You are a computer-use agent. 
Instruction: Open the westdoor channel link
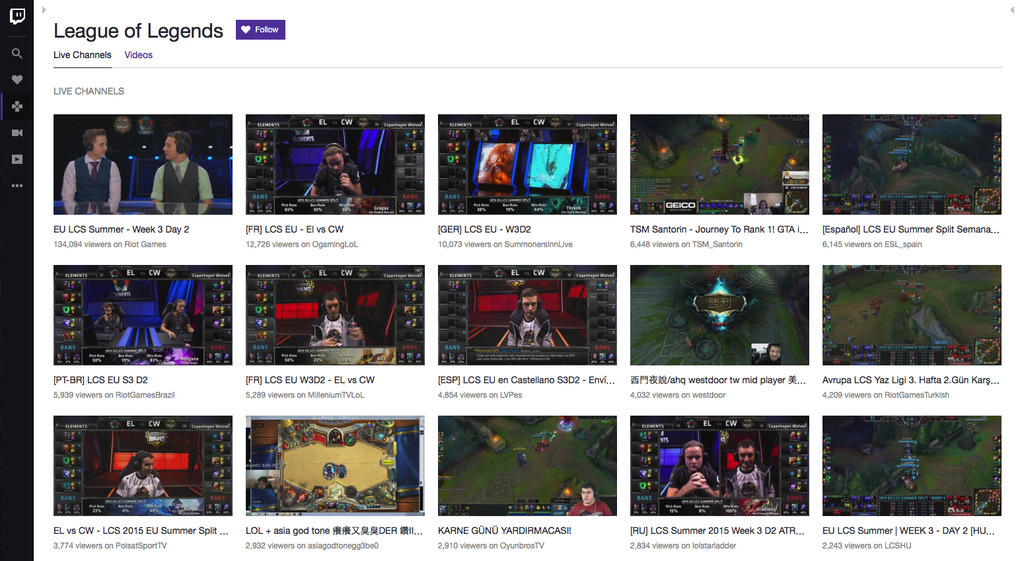pos(708,395)
